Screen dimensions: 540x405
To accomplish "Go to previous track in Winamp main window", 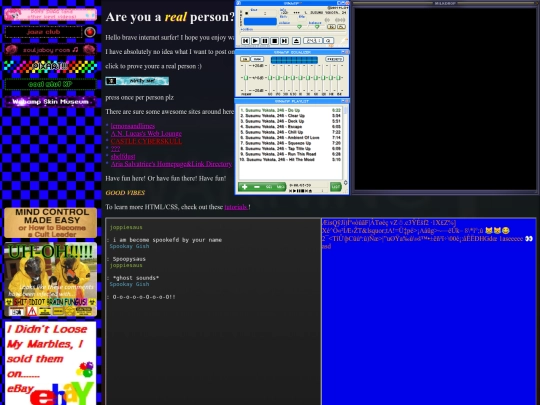I will 245,41.
